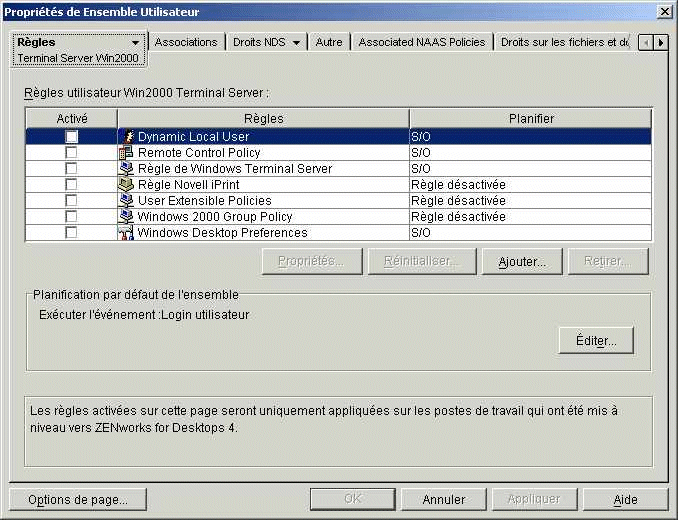Click the Windows Desktop Preferences icon

[126, 233]
